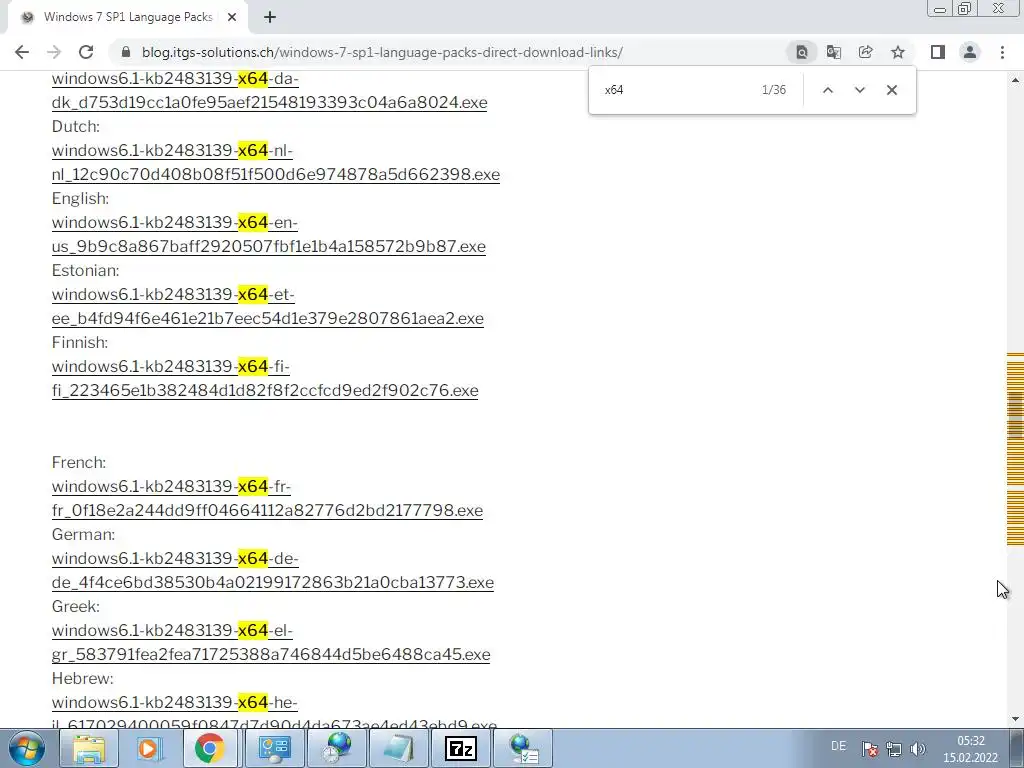
Task: Click the 1/36 match counter
Action: pyautogui.click(x=774, y=90)
